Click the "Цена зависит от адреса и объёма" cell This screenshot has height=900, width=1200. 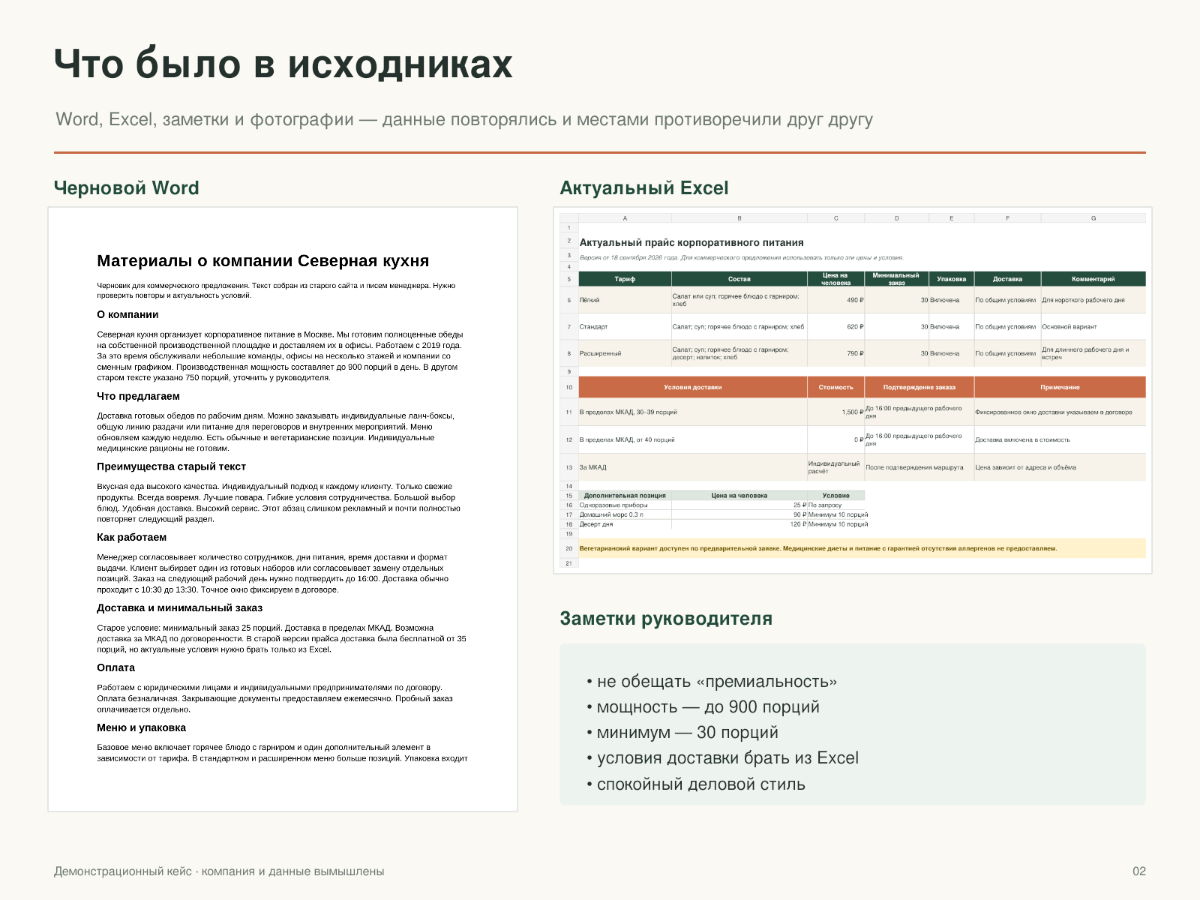1060,467
